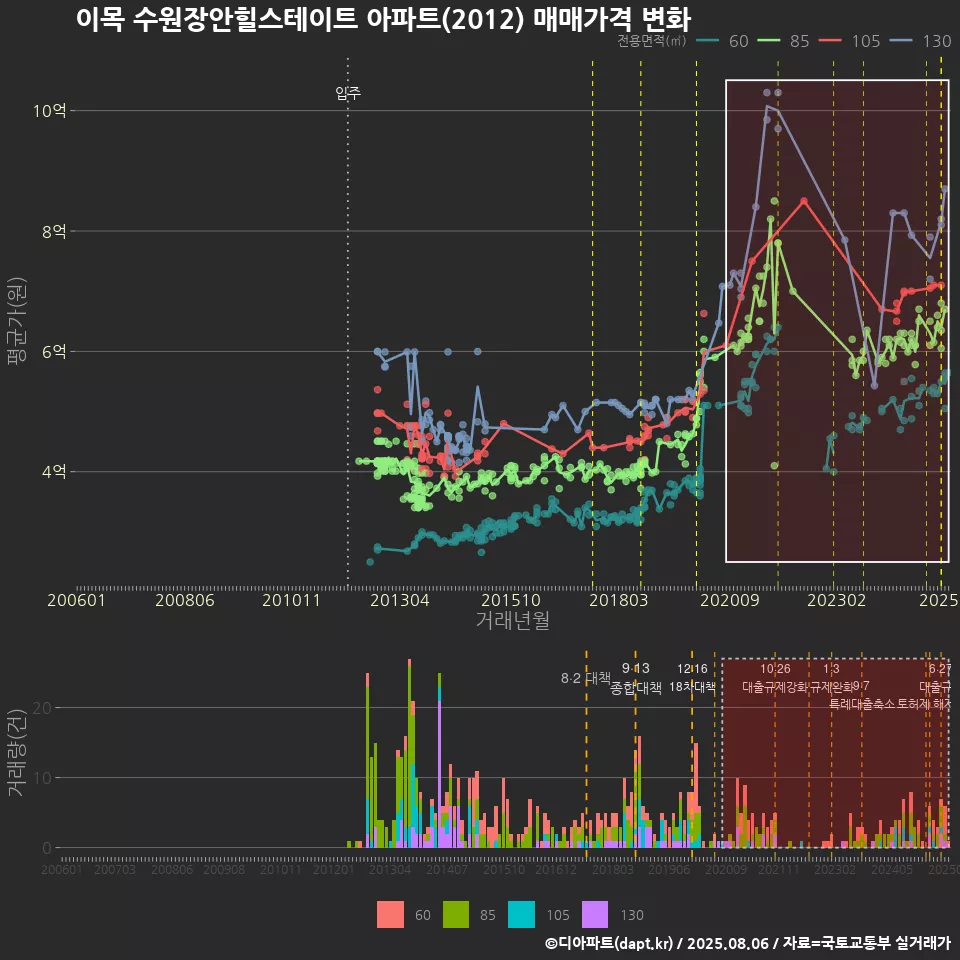Click the 9·13 종합대책 annotation
Image resolution: width=960 pixels, height=960 pixels.
(636, 678)
